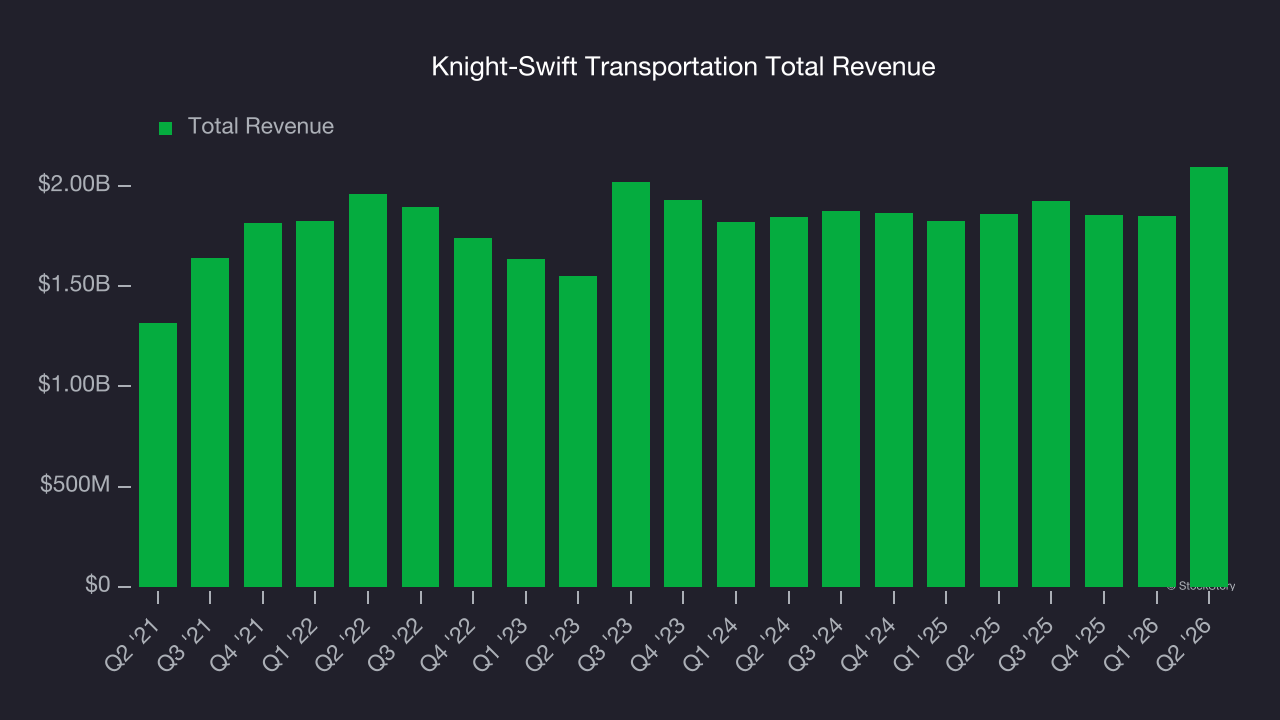1280x720 pixels.
Task: Select the Q2 '25 revenue bar
Action: coord(999,400)
